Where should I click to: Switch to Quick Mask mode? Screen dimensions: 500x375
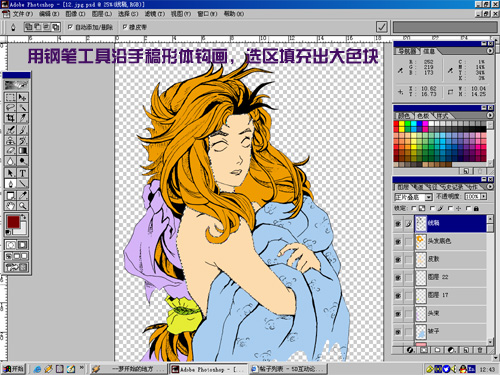coord(22,245)
